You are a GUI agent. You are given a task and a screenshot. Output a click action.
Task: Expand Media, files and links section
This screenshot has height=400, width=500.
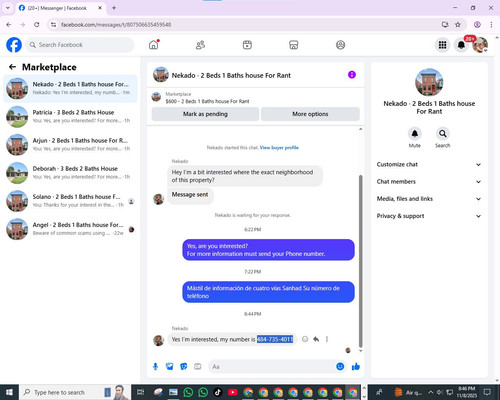click(x=429, y=199)
